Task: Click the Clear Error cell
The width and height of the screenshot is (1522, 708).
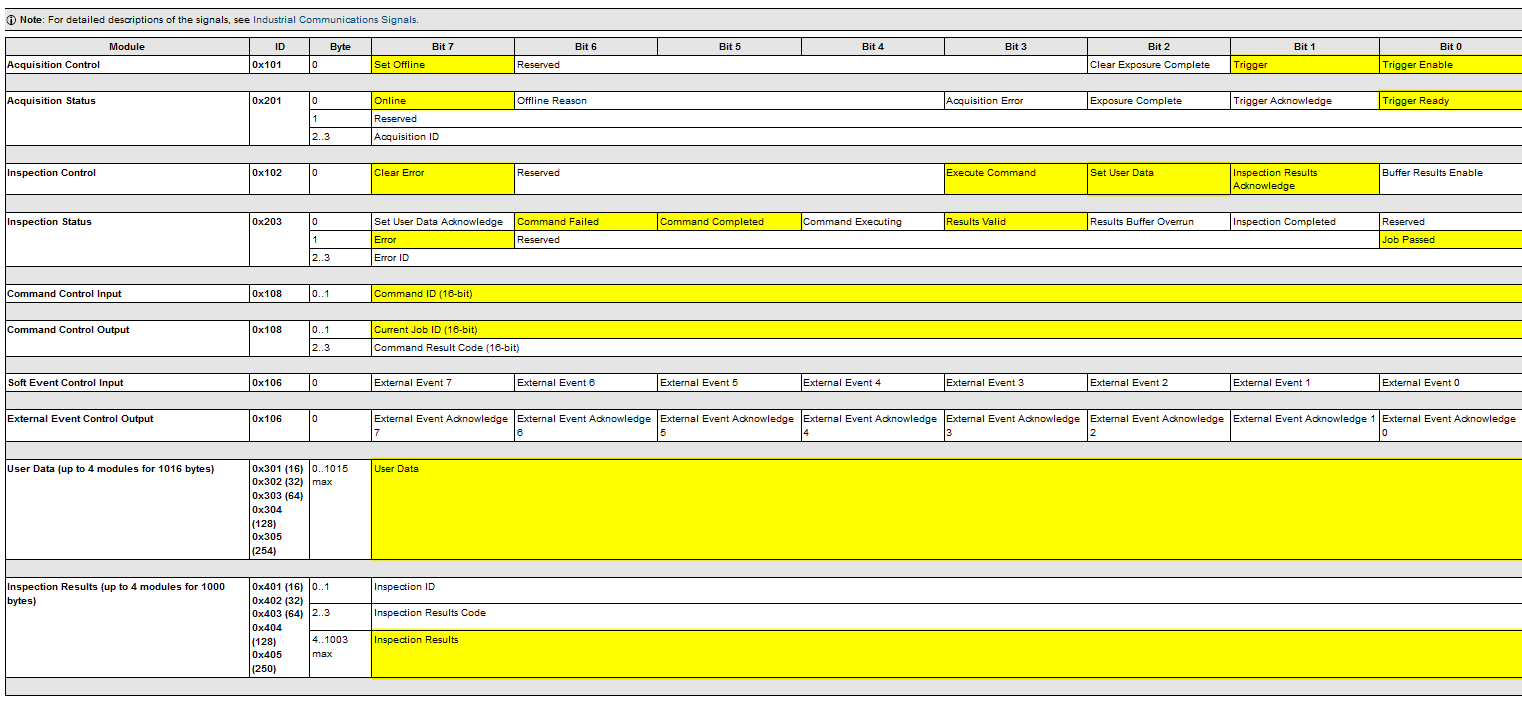Action: tap(443, 179)
